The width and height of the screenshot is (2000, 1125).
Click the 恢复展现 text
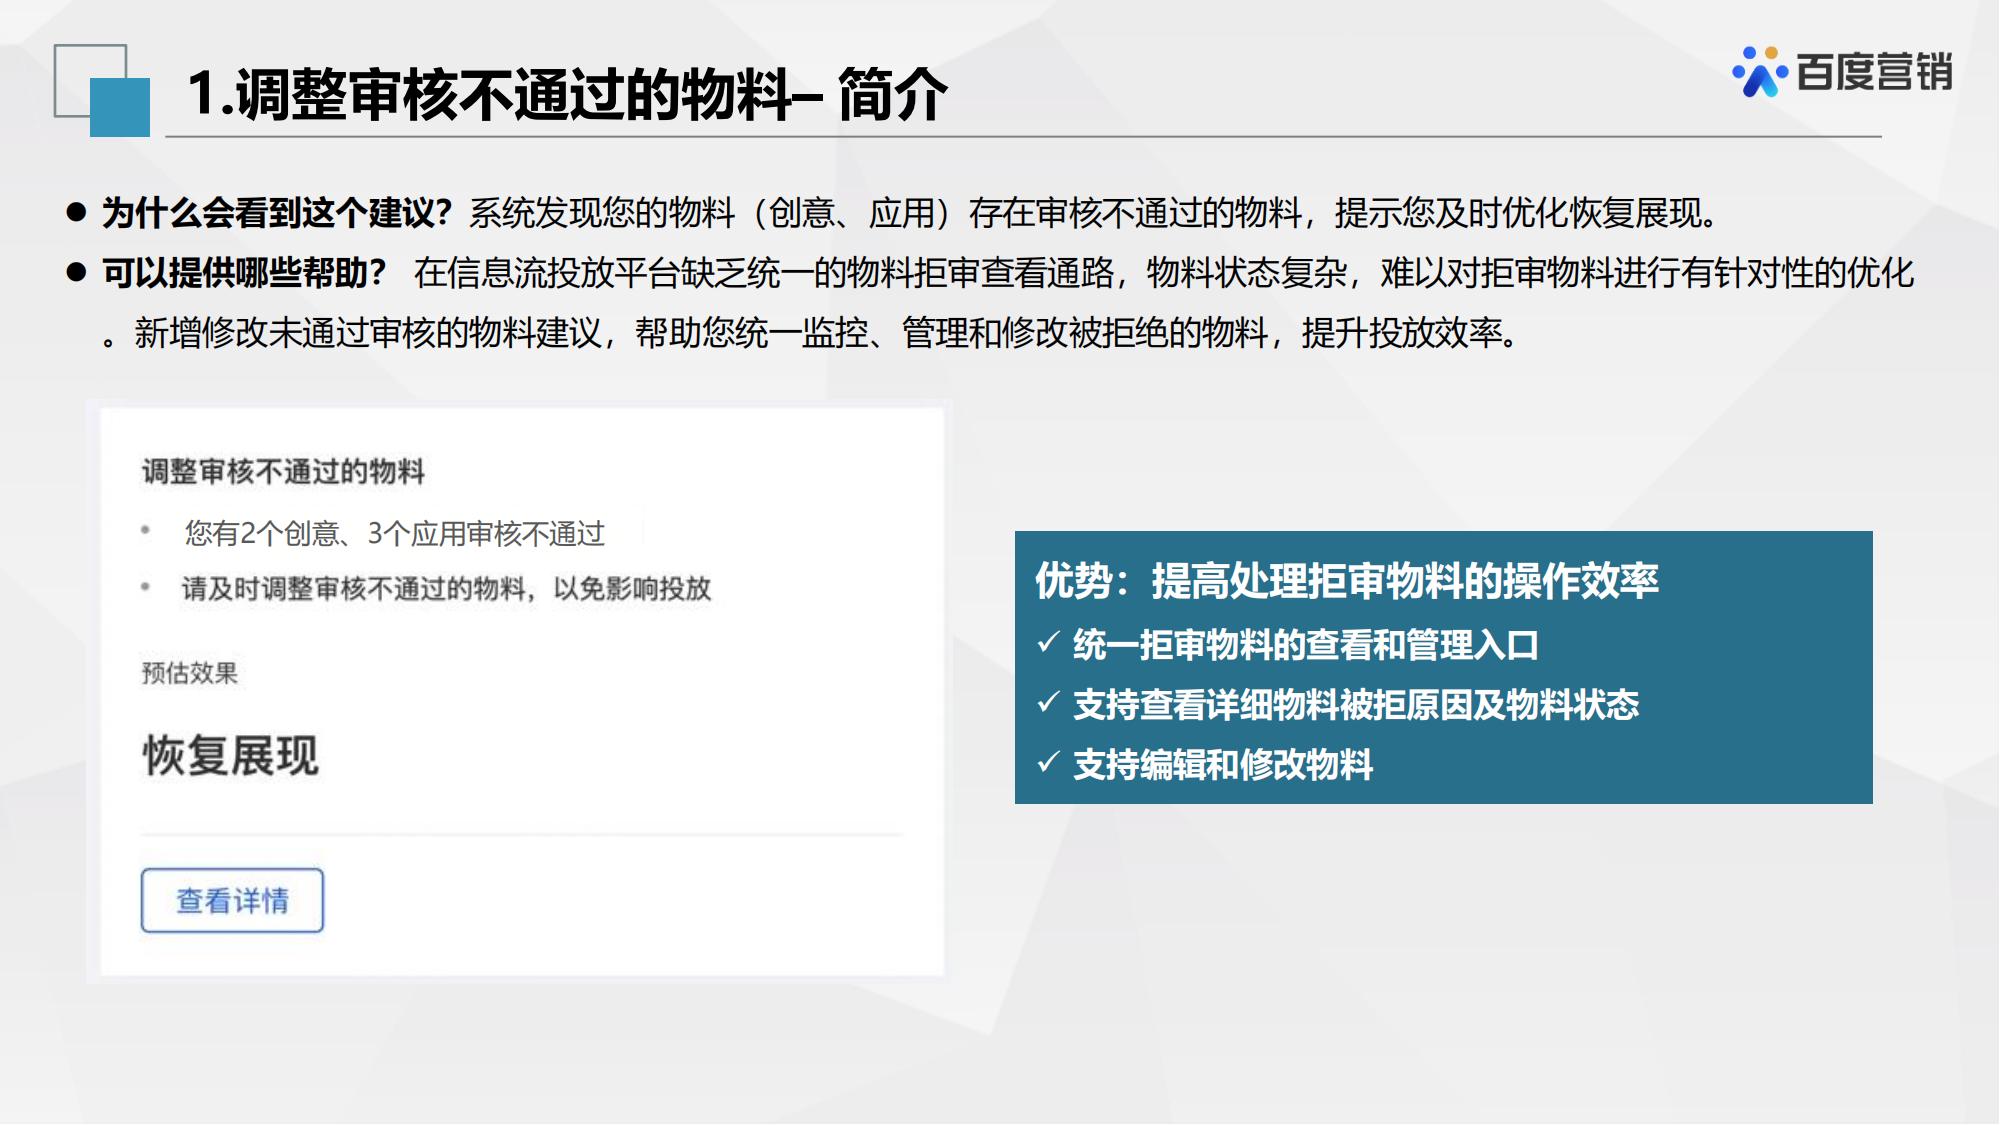(x=231, y=755)
